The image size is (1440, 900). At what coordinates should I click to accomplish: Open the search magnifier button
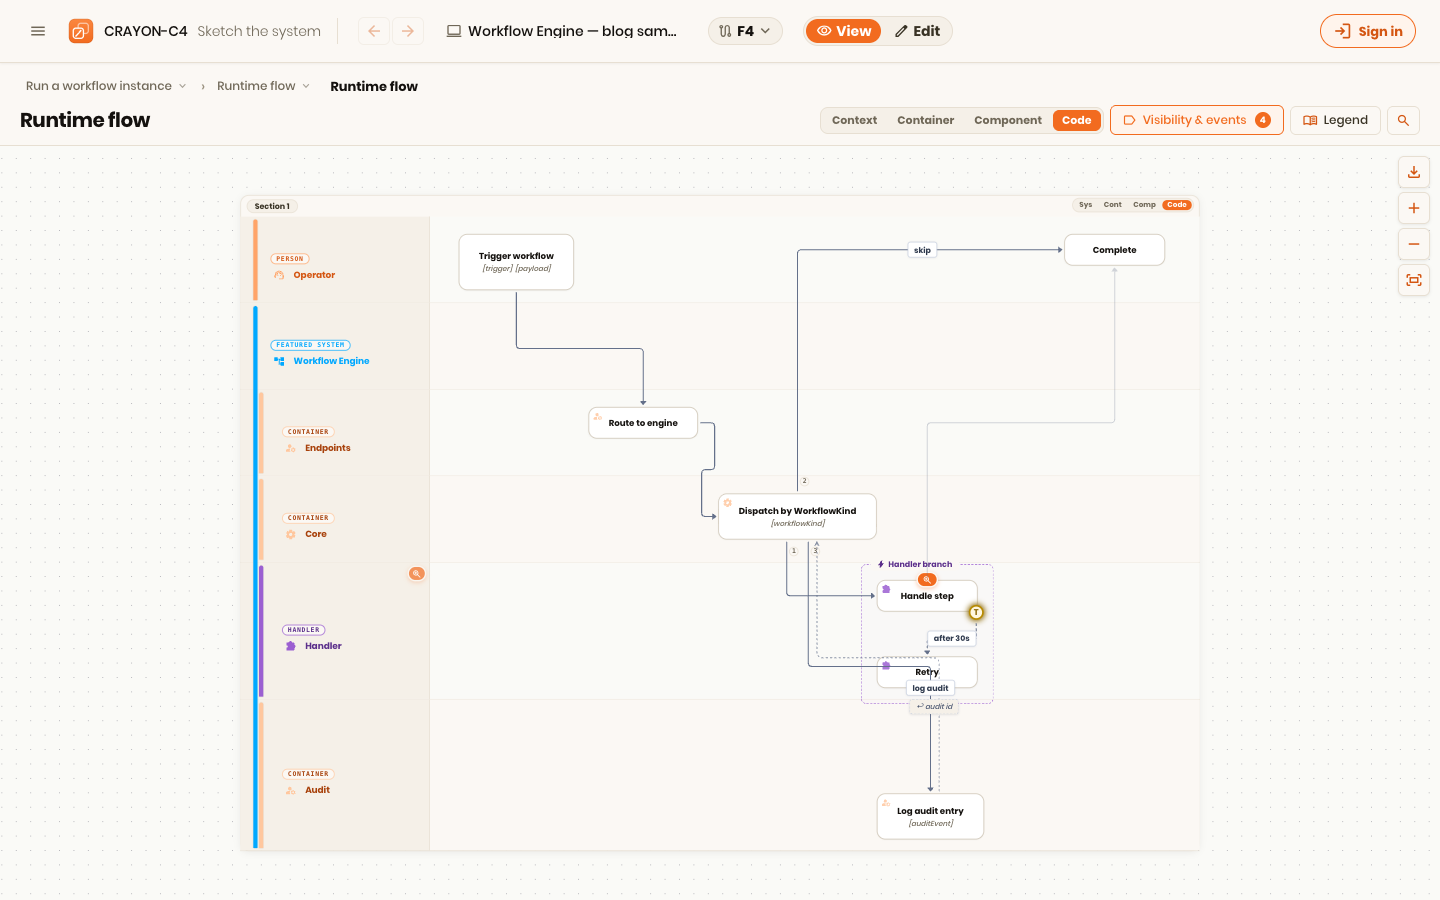point(1403,120)
